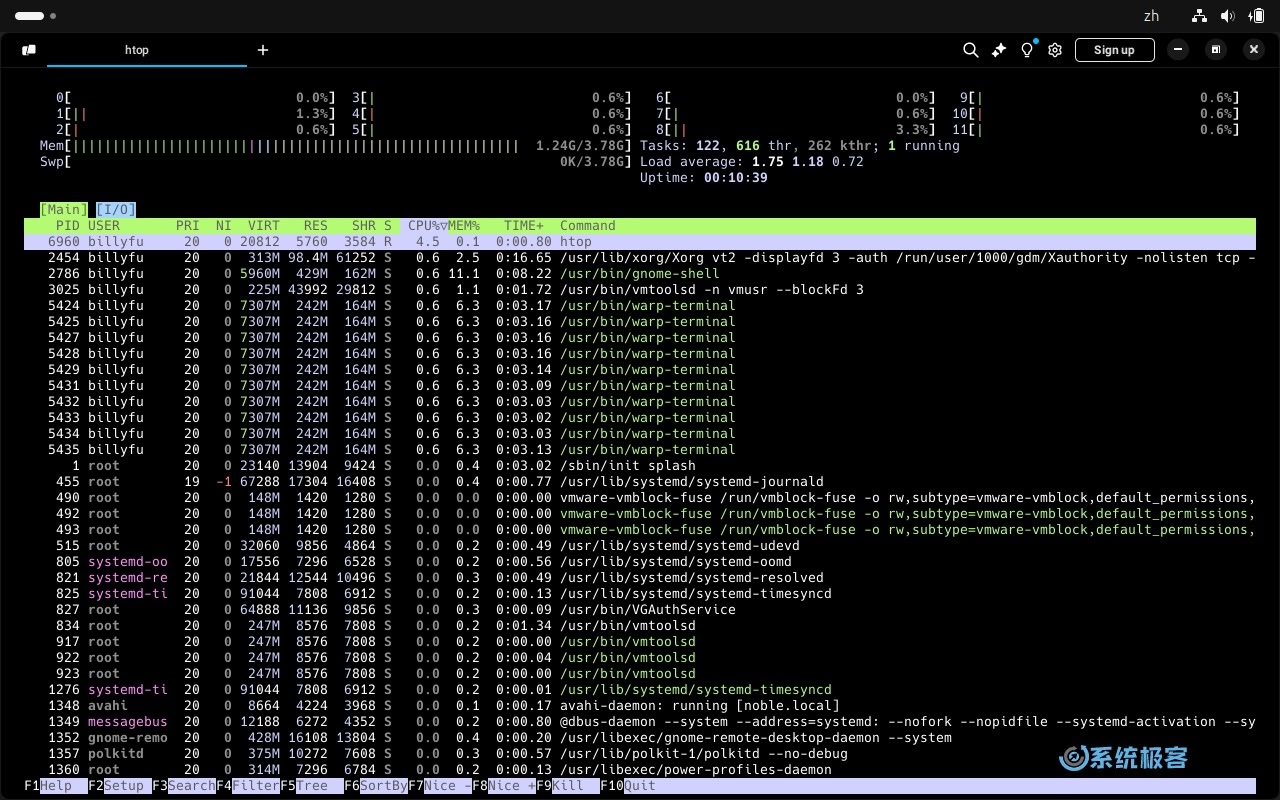This screenshot has width=1280, height=800.
Task: Select the systemd-oomd process row
Action: tap(640, 562)
